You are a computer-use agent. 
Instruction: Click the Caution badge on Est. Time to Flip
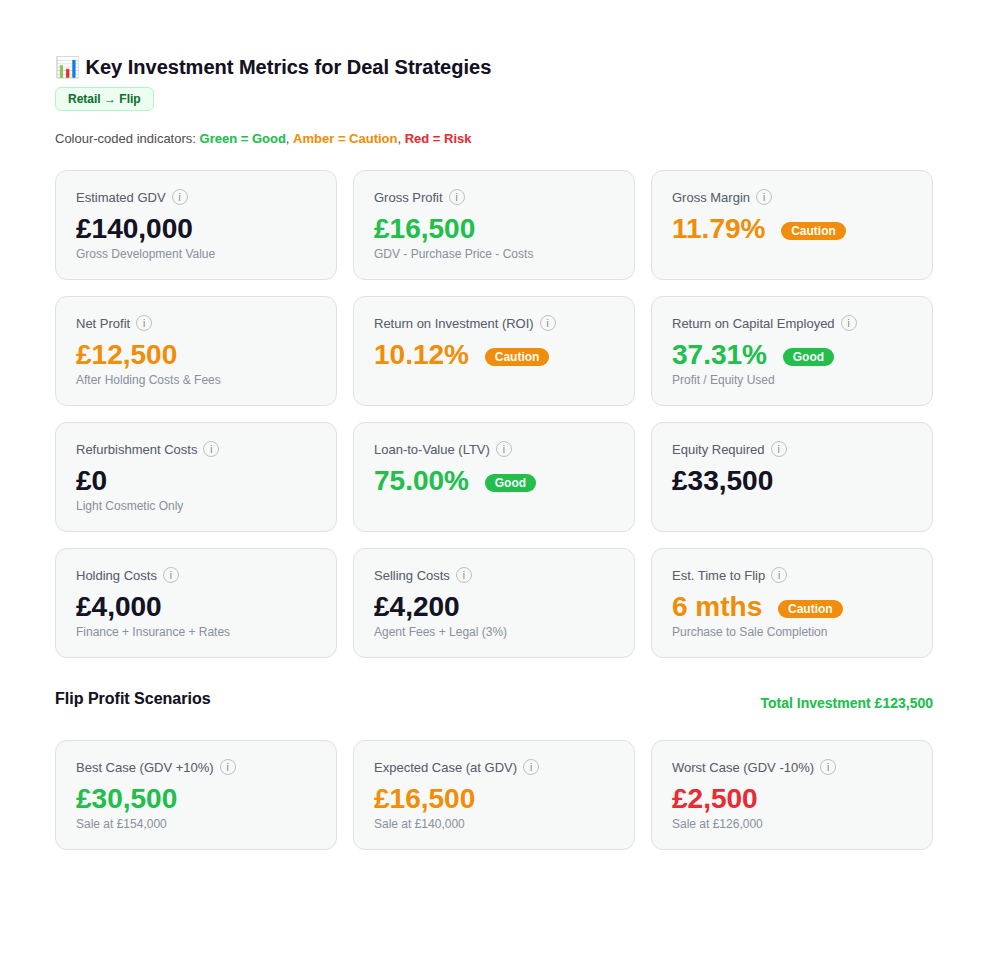point(810,608)
